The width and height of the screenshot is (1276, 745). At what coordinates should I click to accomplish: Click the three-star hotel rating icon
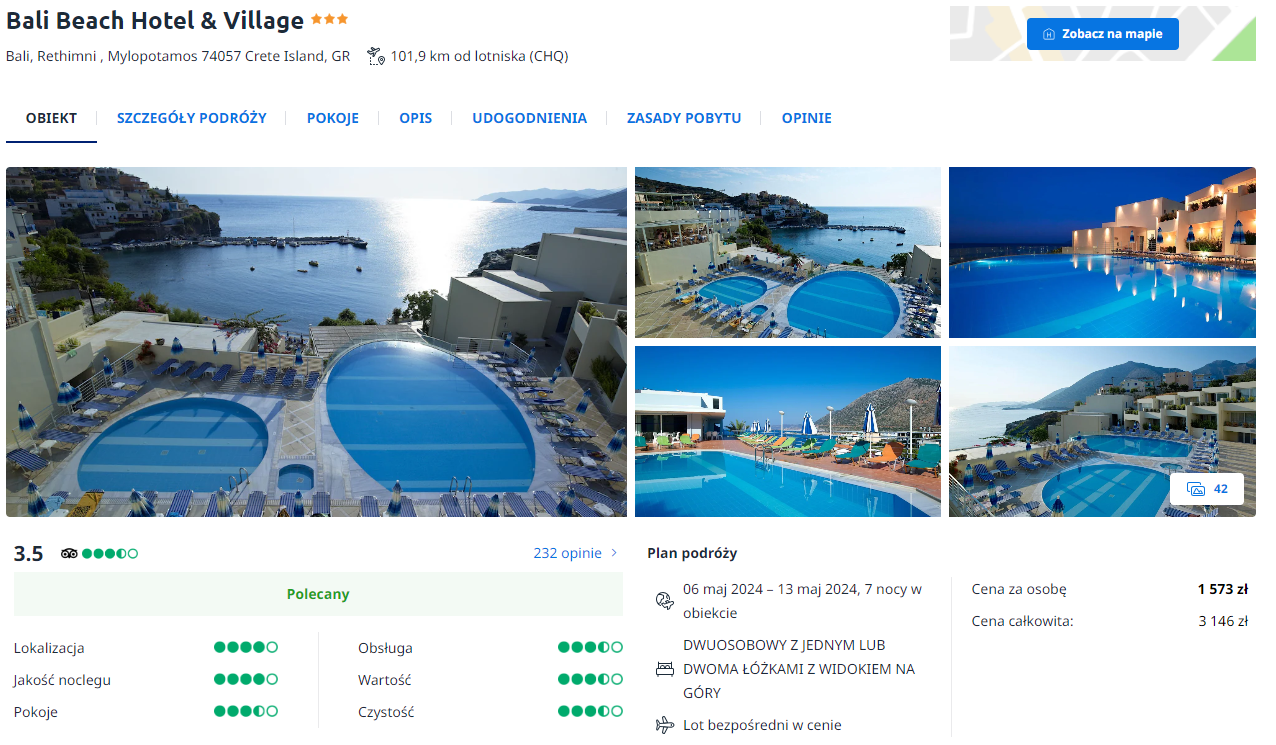[329, 20]
